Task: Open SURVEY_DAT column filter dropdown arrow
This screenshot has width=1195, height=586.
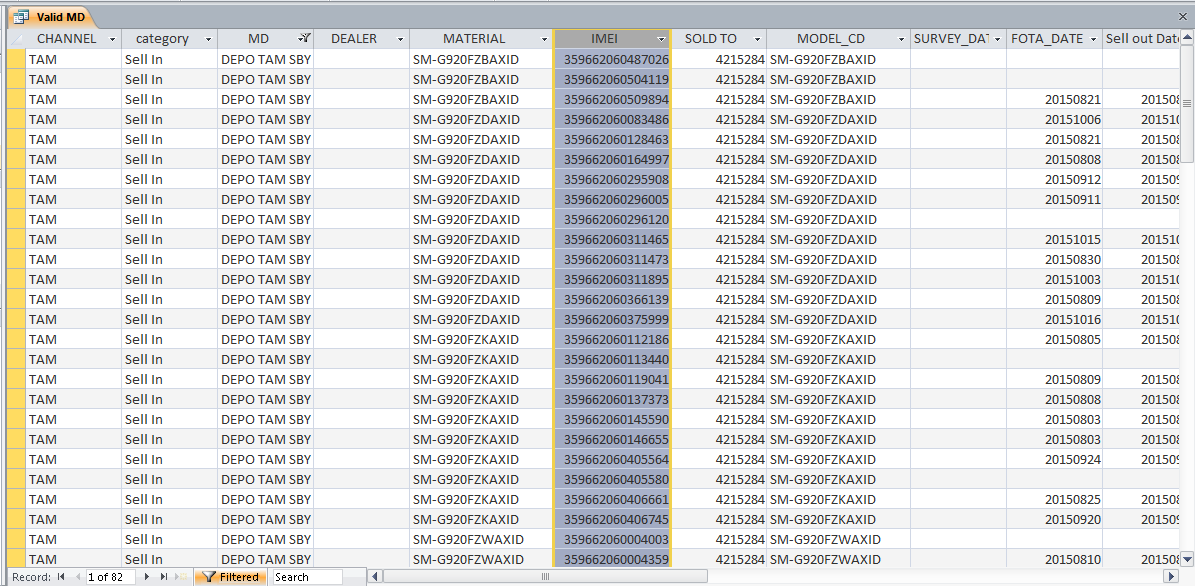Action: 998,39
